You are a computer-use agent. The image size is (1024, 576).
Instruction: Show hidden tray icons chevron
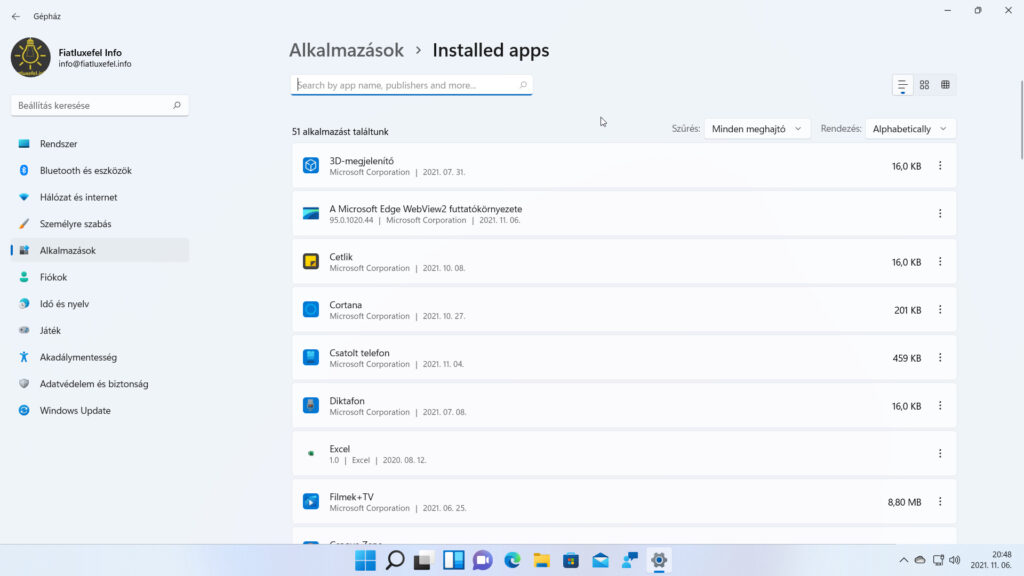click(x=903, y=560)
